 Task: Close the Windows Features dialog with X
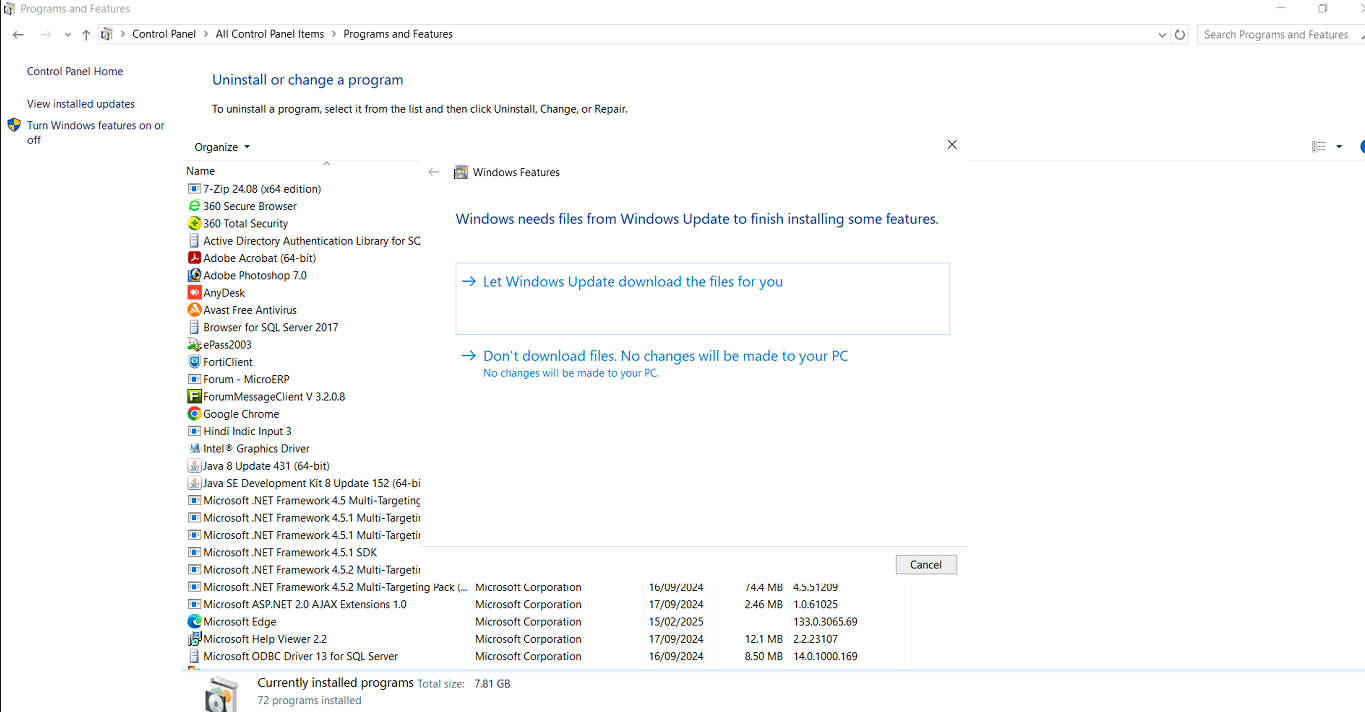pyautogui.click(x=952, y=145)
